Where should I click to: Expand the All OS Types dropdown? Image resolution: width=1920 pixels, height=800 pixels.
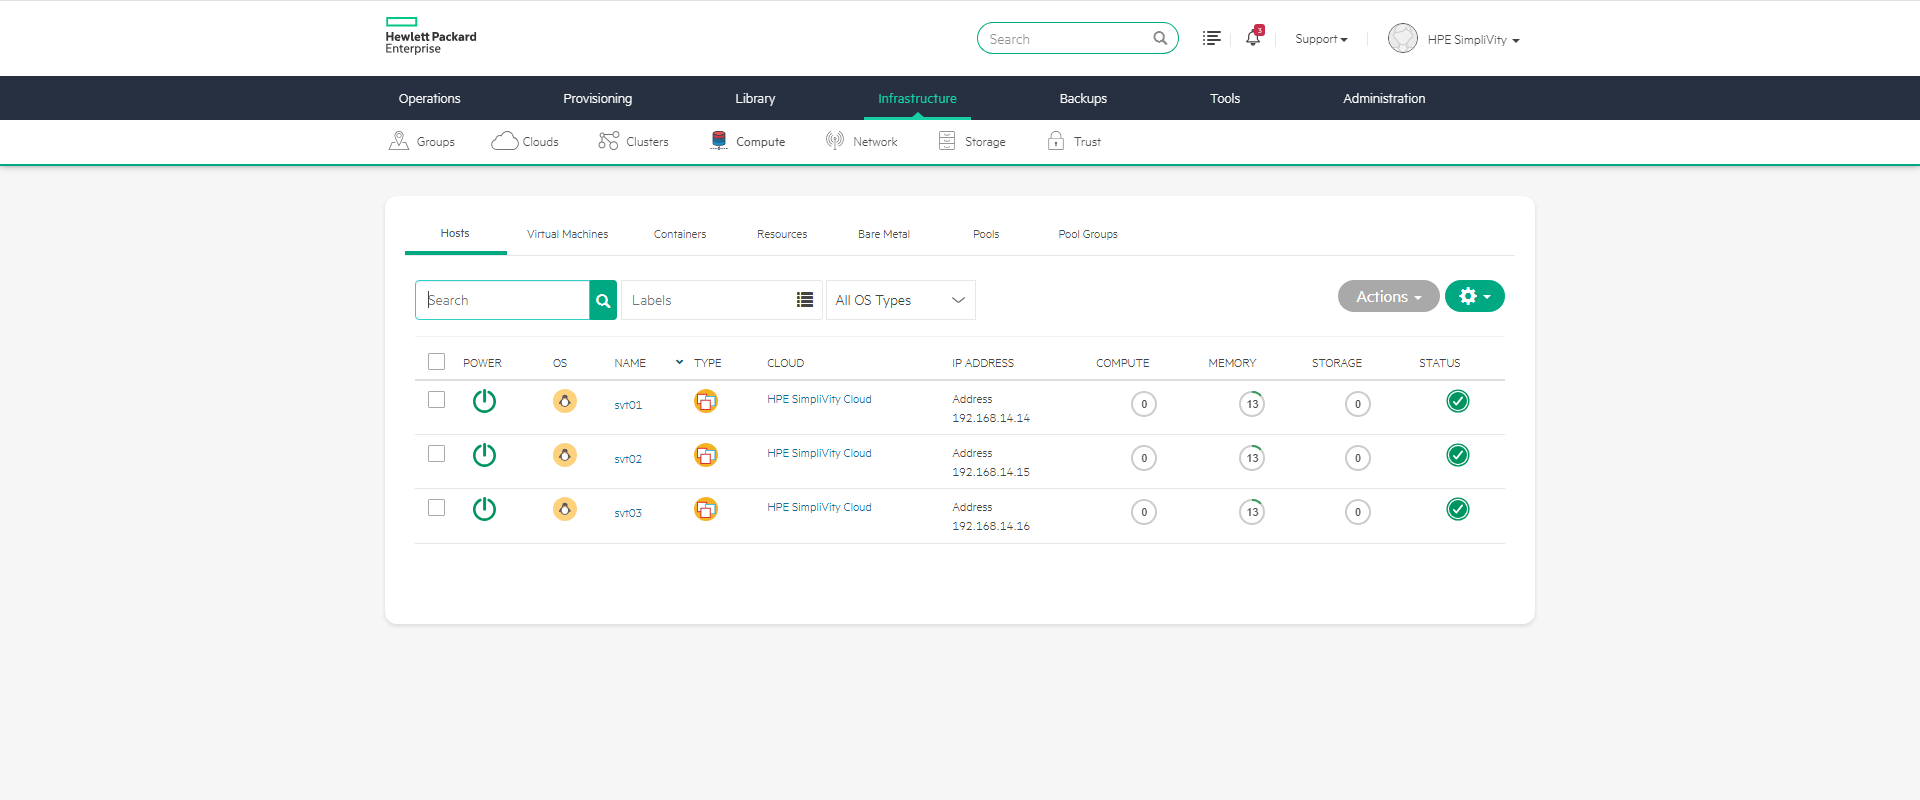coord(900,300)
